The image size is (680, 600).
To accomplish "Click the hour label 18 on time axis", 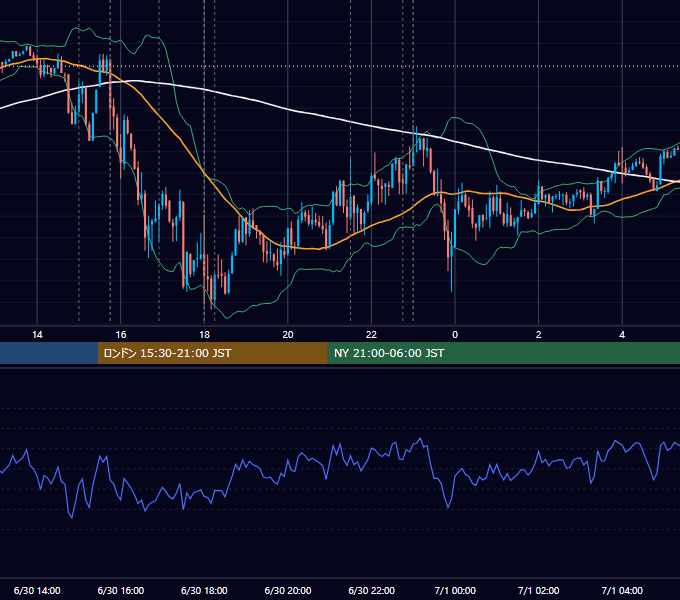I will click(204, 335).
